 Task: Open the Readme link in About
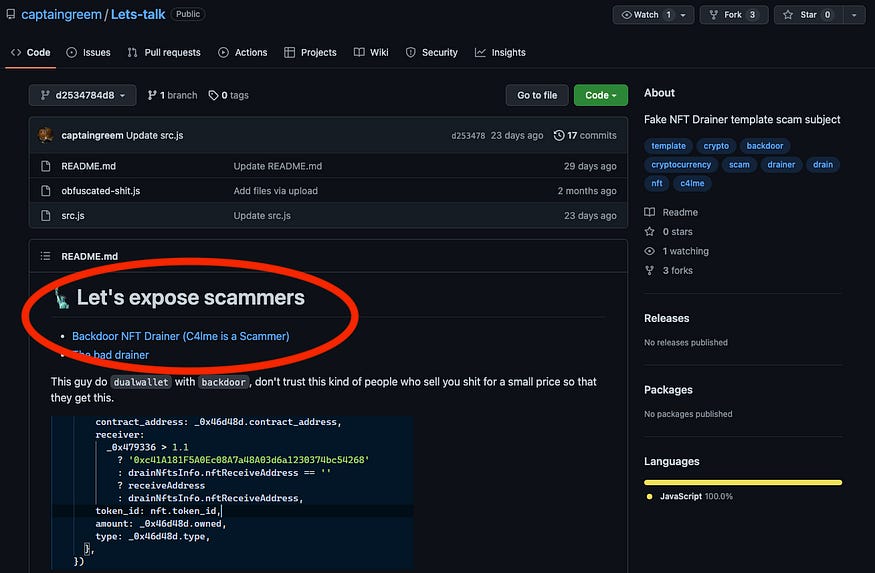(671, 212)
